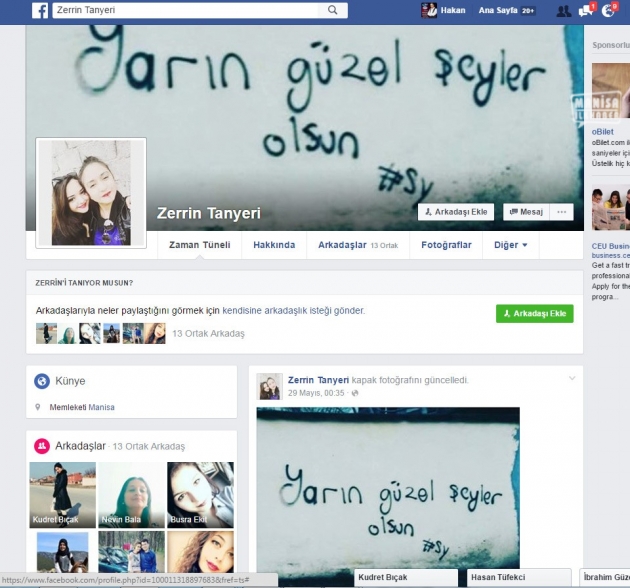The height and width of the screenshot is (588, 630).
Task: Open the three-dots more options button
Action: [562, 212]
